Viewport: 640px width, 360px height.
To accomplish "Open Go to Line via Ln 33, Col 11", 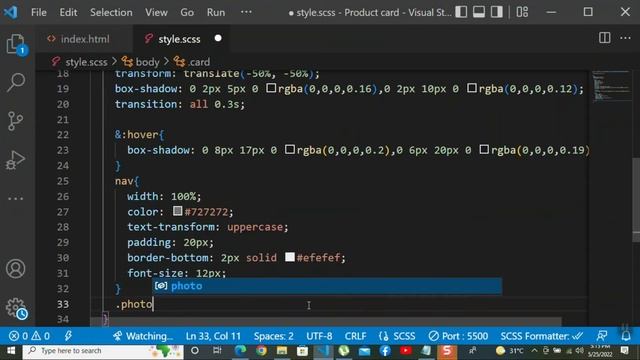I will point(213,336).
